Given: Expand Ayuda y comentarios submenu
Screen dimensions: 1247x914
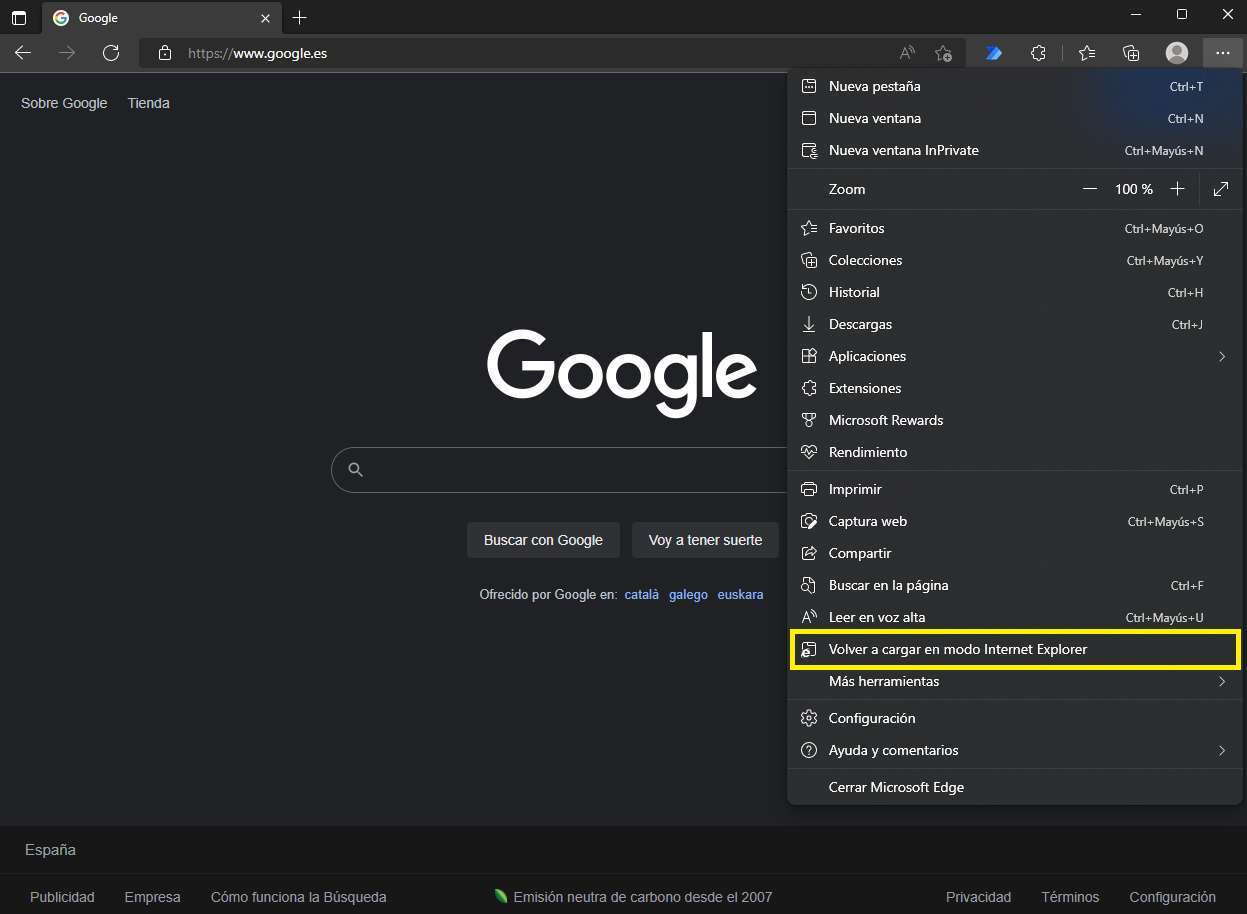Looking at the screenshot, I should point(1015,750).
